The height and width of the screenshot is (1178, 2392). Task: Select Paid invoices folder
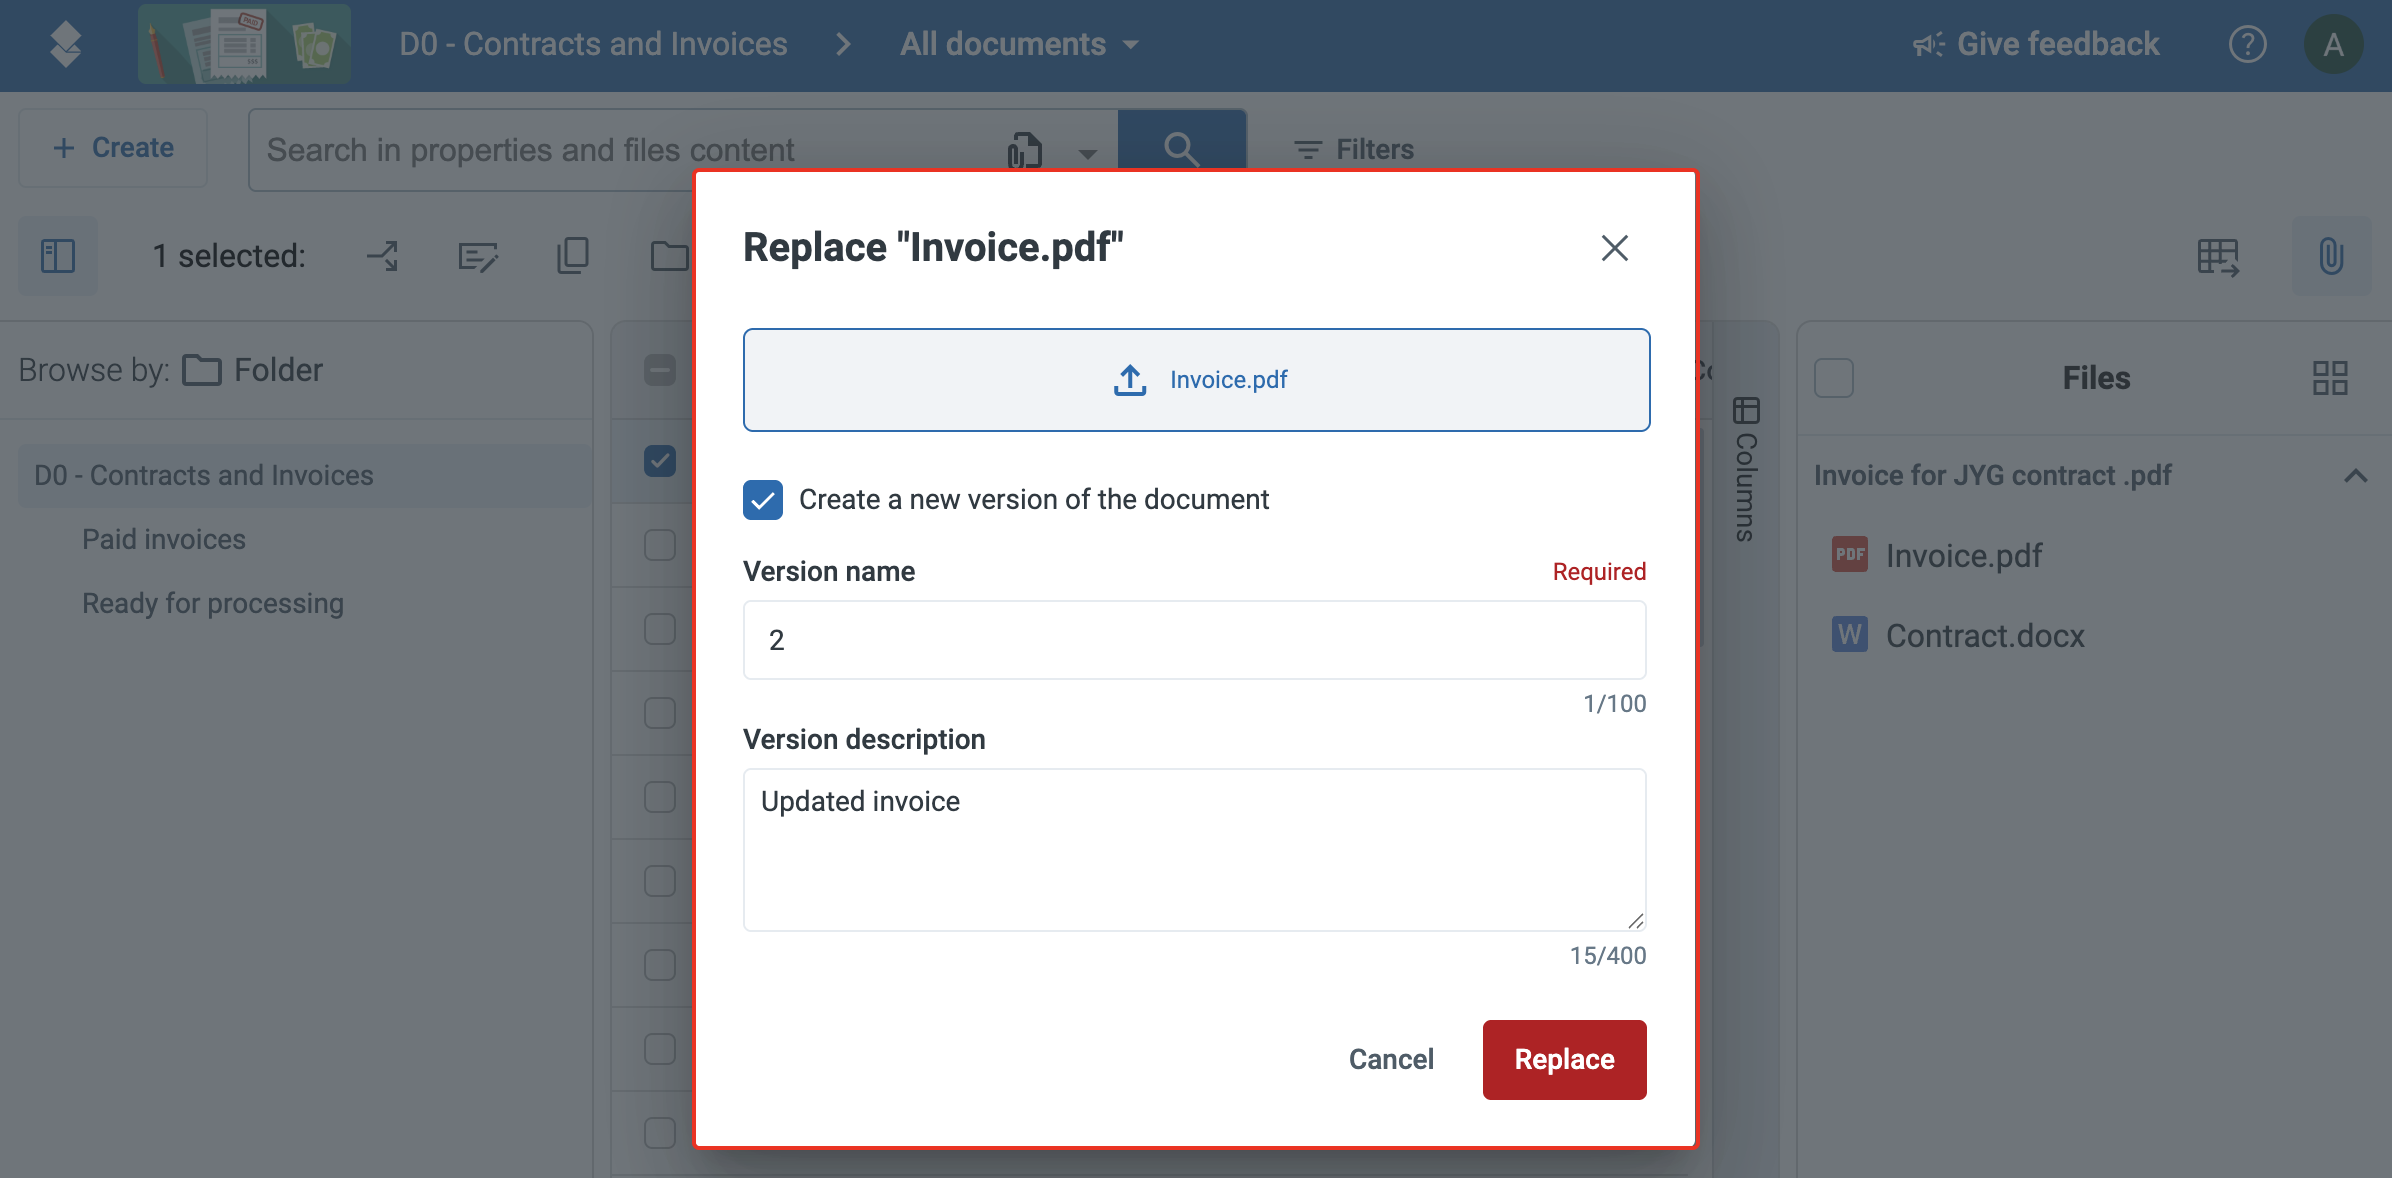coord(164,539)
